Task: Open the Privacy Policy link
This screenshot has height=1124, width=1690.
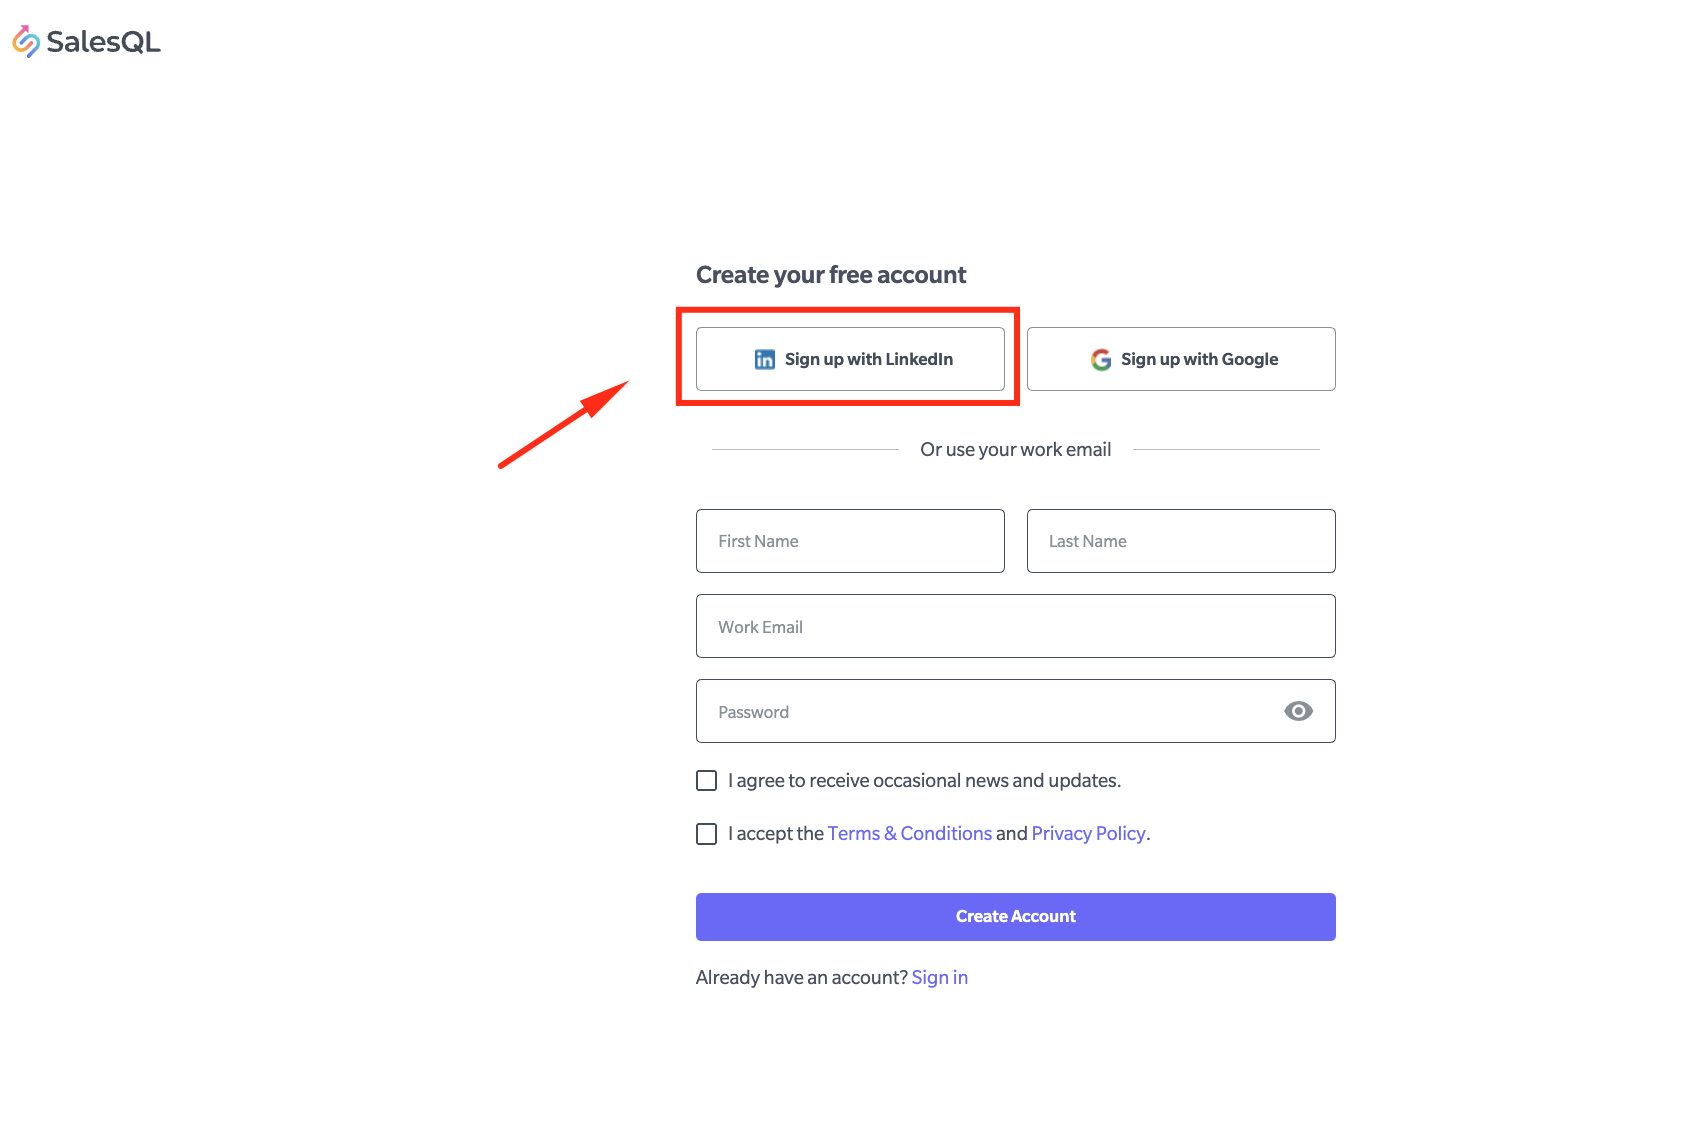Action: [1088, 833]
